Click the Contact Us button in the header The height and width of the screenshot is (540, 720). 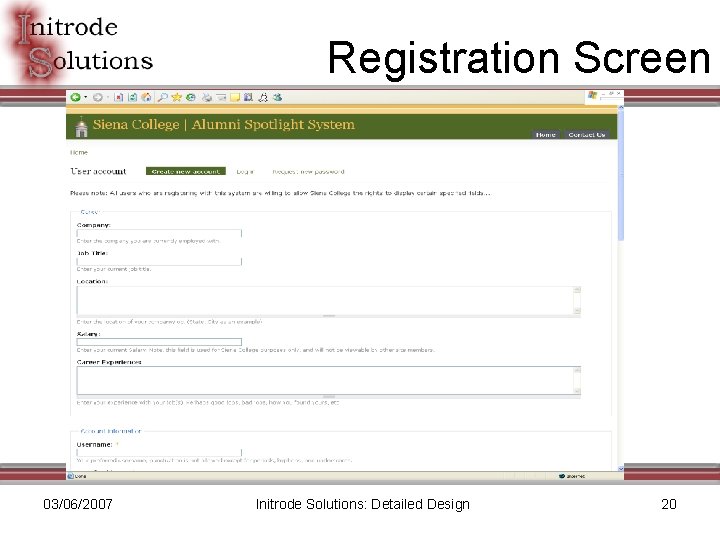click(x=587, y=135)
